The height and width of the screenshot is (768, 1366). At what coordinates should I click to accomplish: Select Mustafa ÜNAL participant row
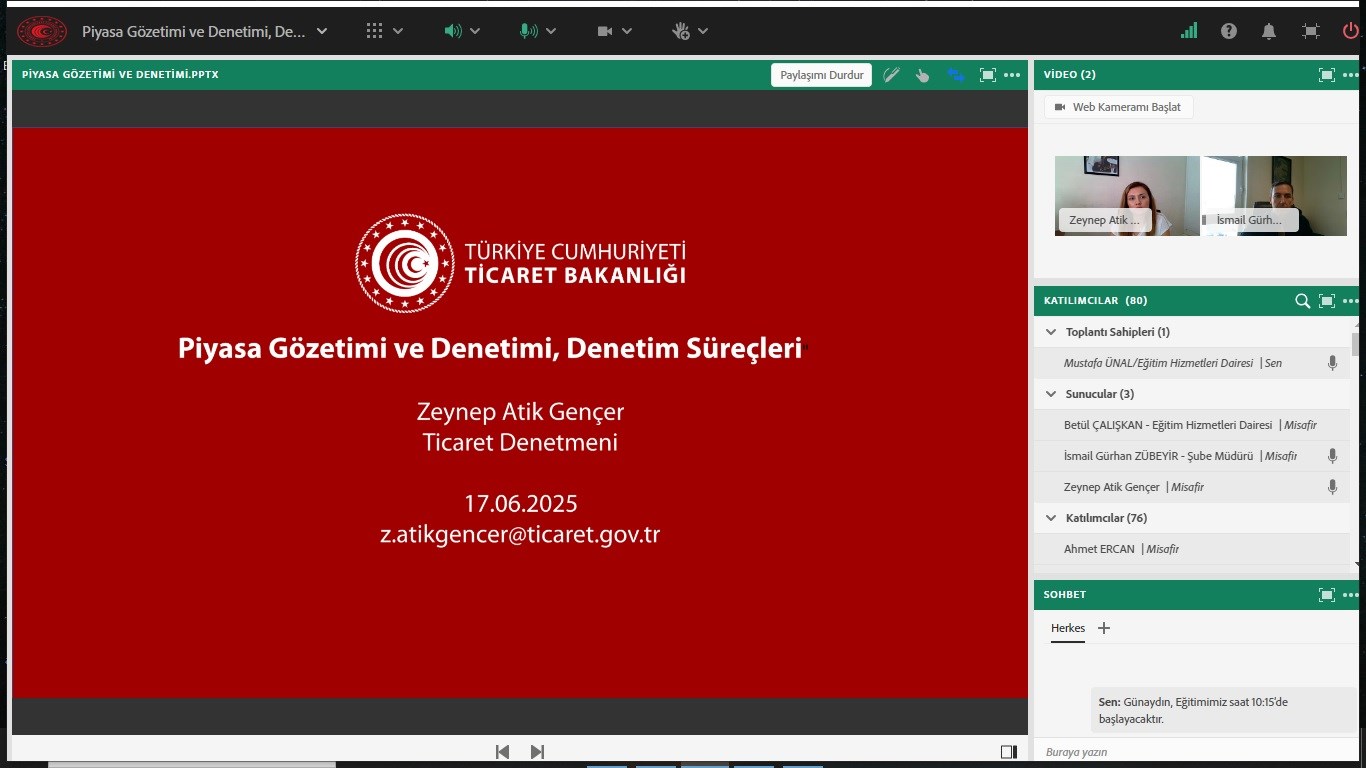point(1192,363)
